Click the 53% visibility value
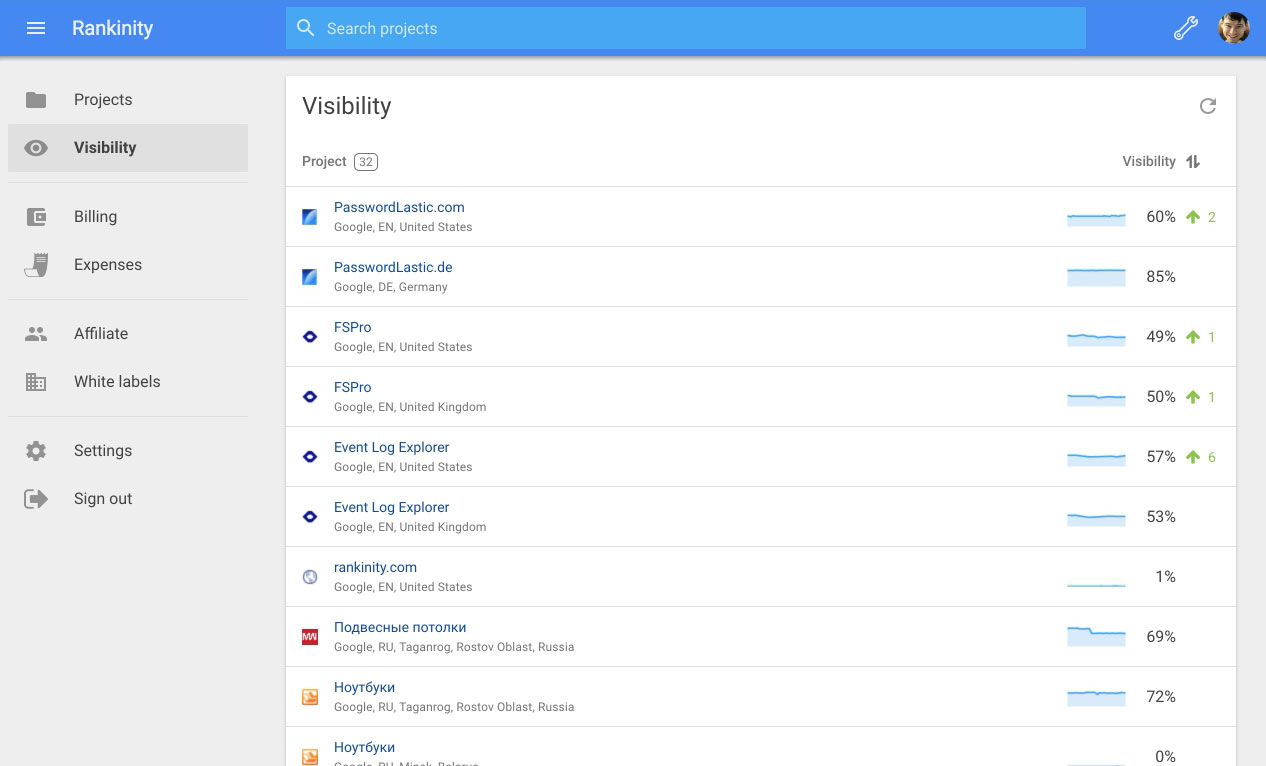 click(1161, 517)
